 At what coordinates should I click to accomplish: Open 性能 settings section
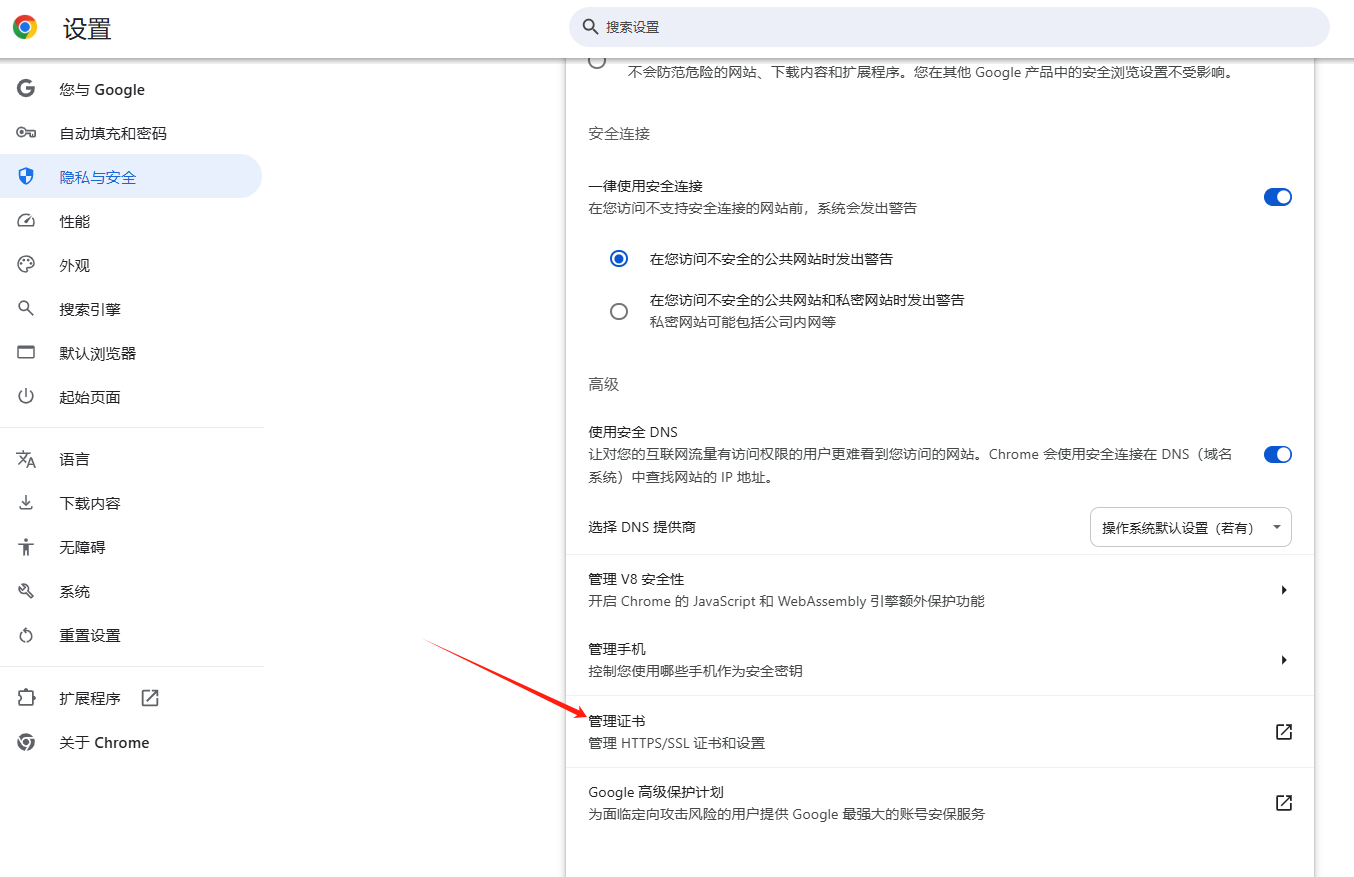[x=131, y=221]
